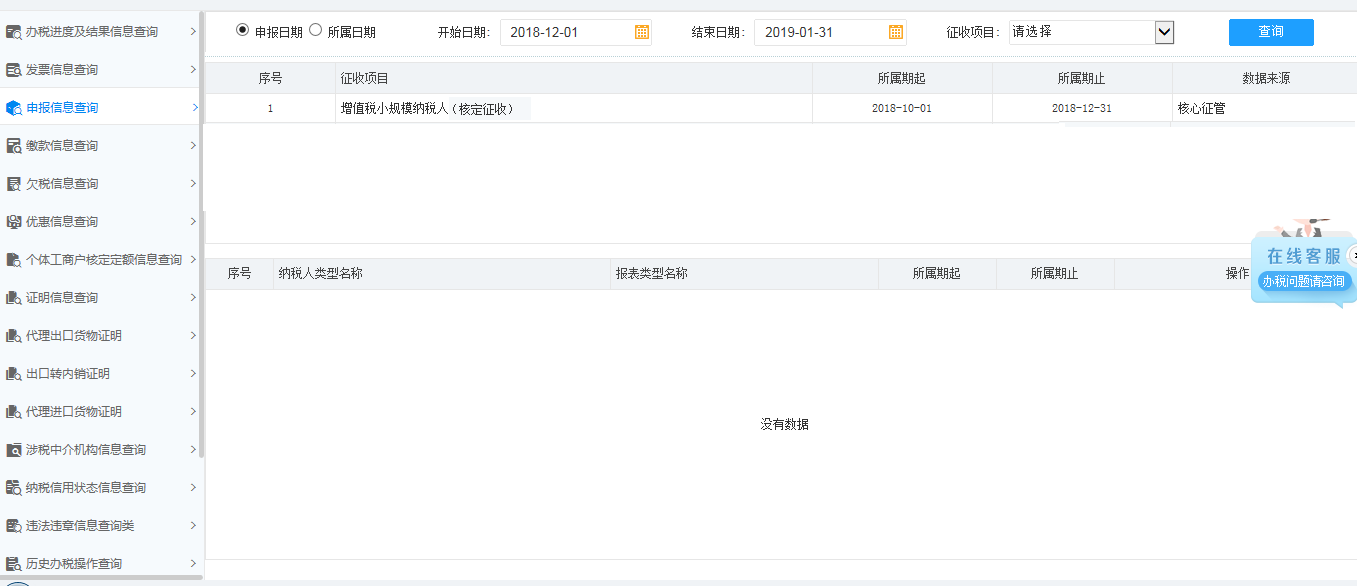
Task: Click the 开始日期 input field
Action: (x=566, y=32)
